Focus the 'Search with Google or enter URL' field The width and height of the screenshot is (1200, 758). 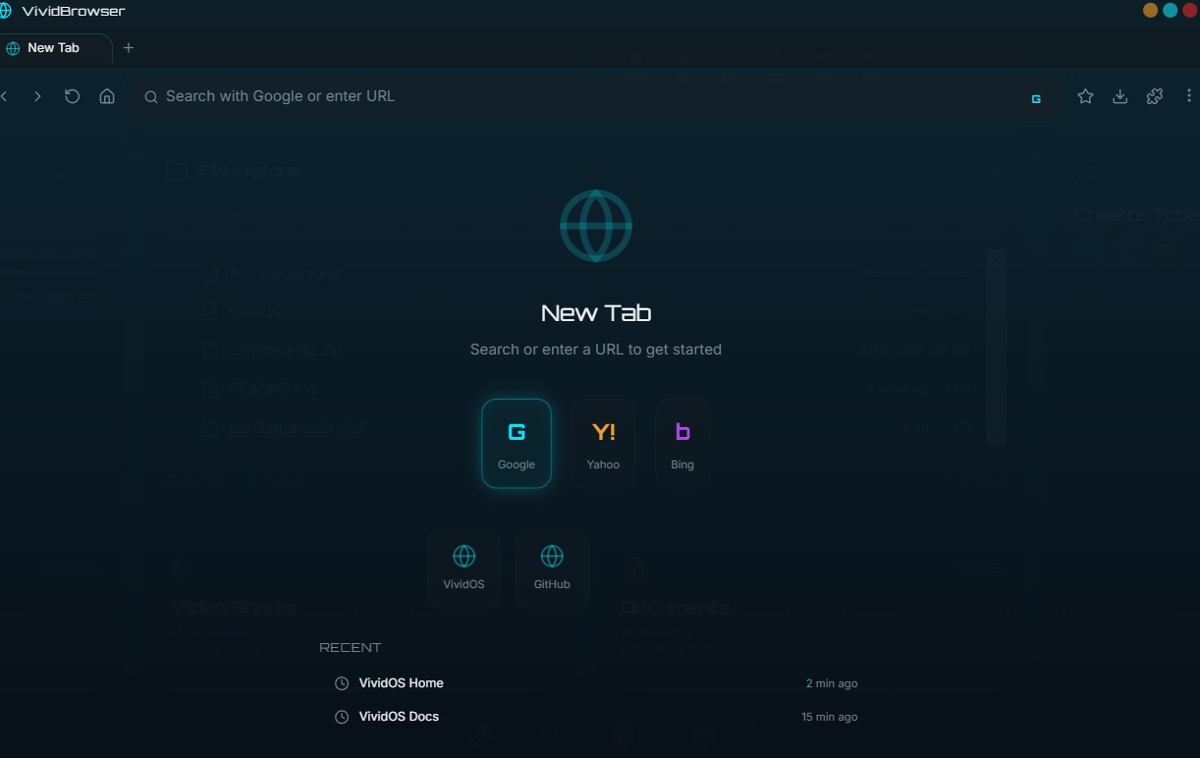[595, 96]
